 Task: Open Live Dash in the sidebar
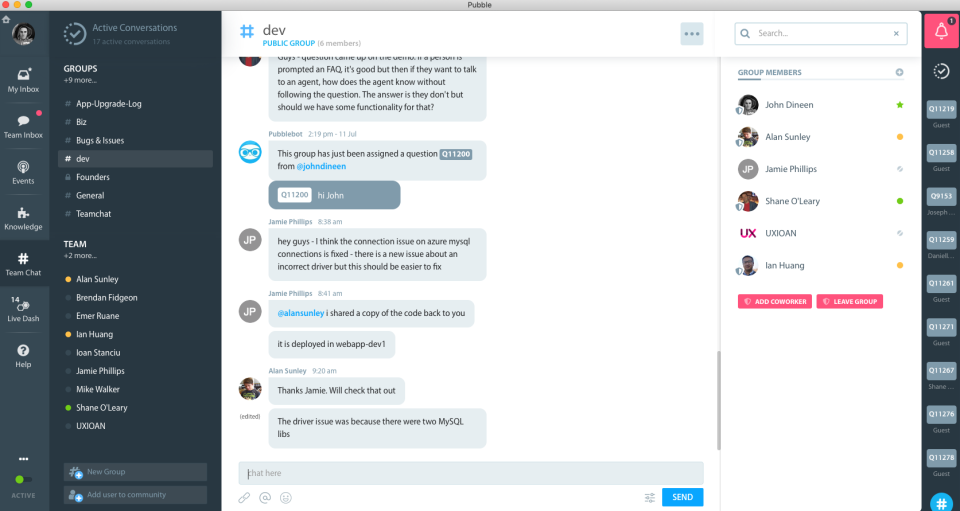click(23, 310)
